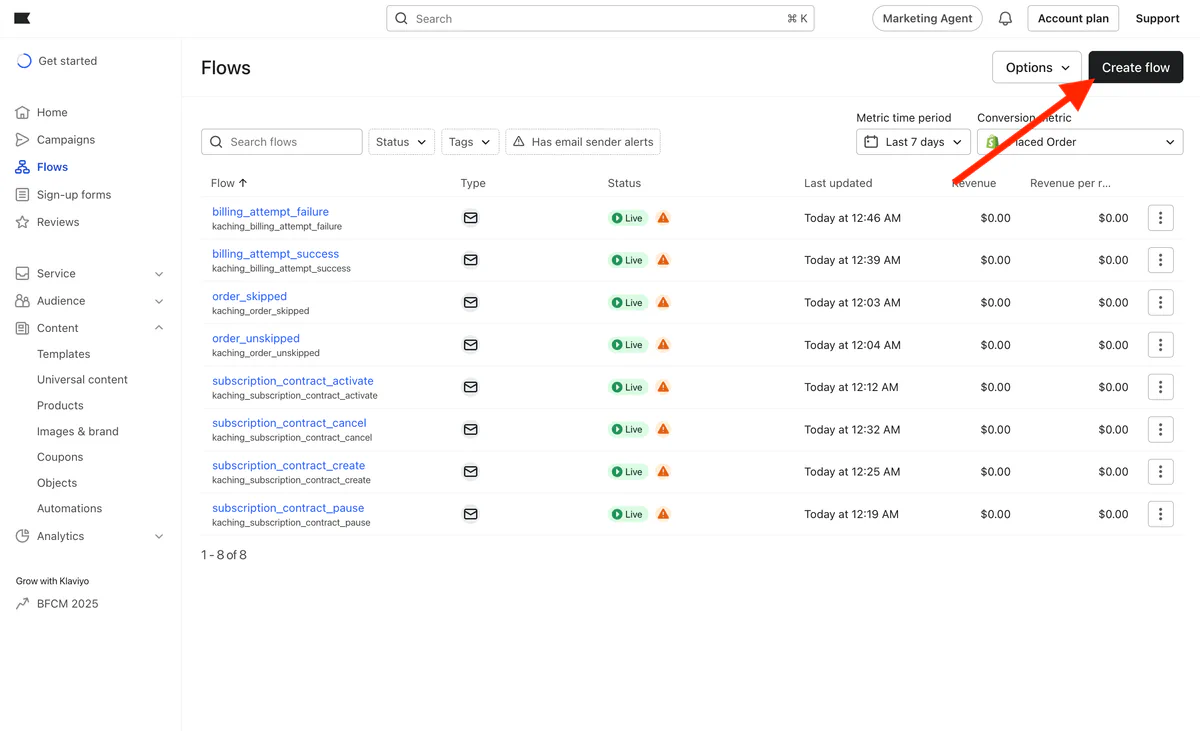
Task: Expand the Analytics sidebar section
Action: pos(90,536)
